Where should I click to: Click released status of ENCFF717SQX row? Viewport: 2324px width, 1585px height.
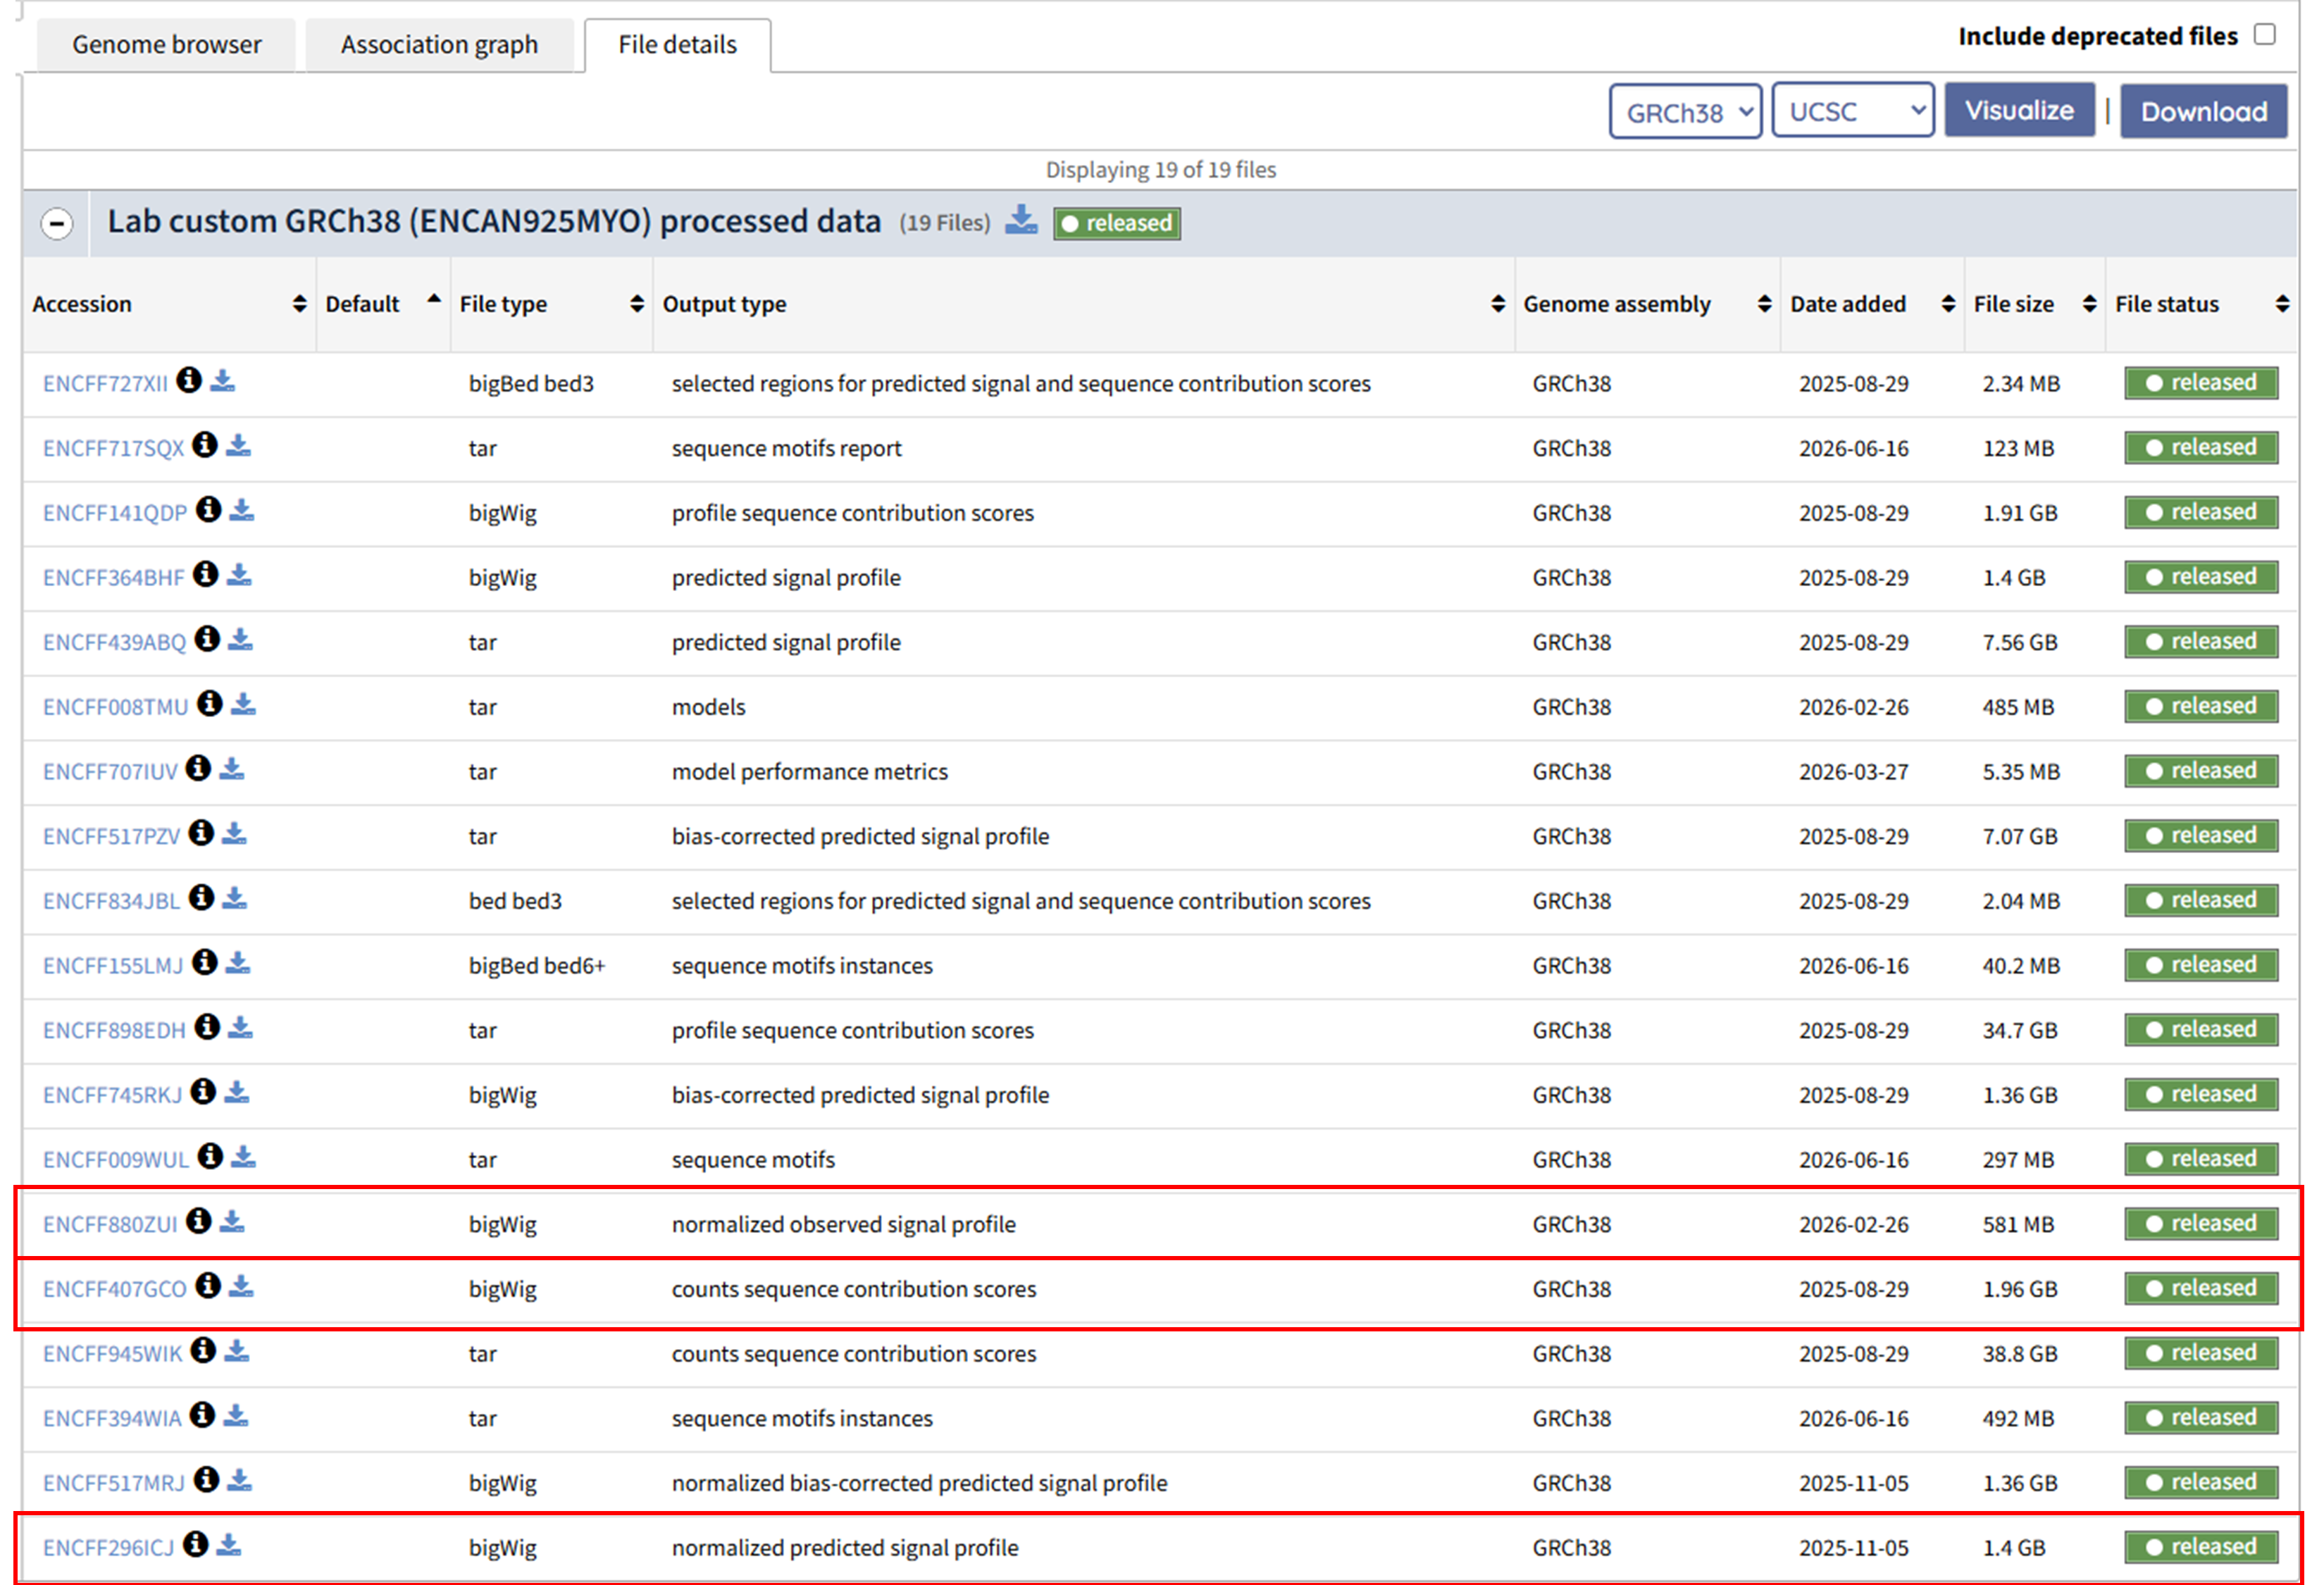[x=2201, y=447]
